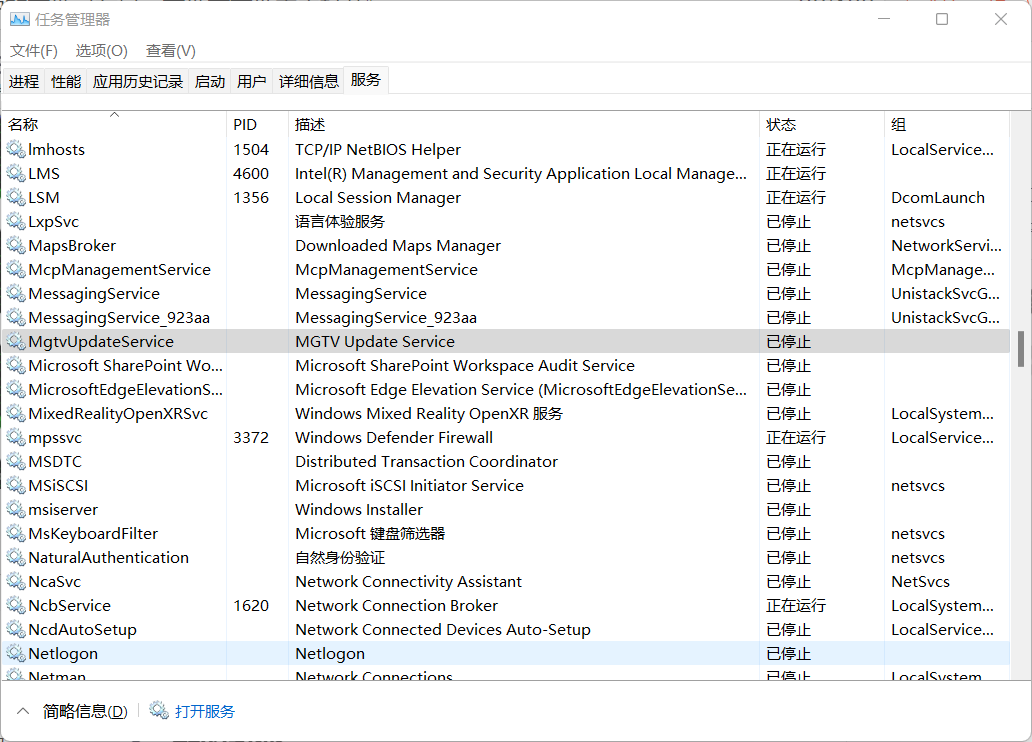Open the 选项(O) menu
This screenshot has height=742, width=1032.
[x=102, y=51]
